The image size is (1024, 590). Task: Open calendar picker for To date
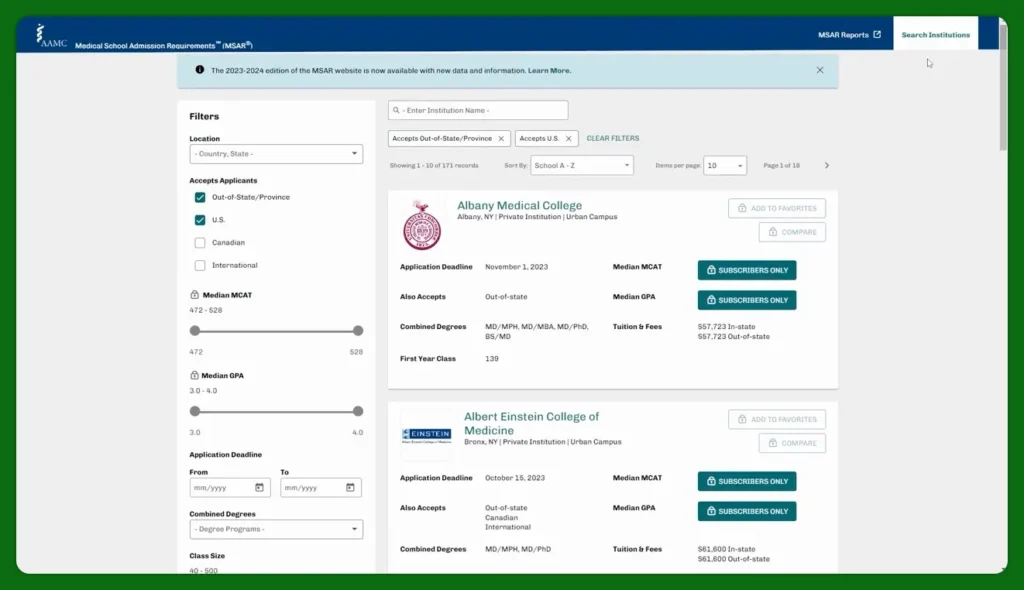point(350,487)
